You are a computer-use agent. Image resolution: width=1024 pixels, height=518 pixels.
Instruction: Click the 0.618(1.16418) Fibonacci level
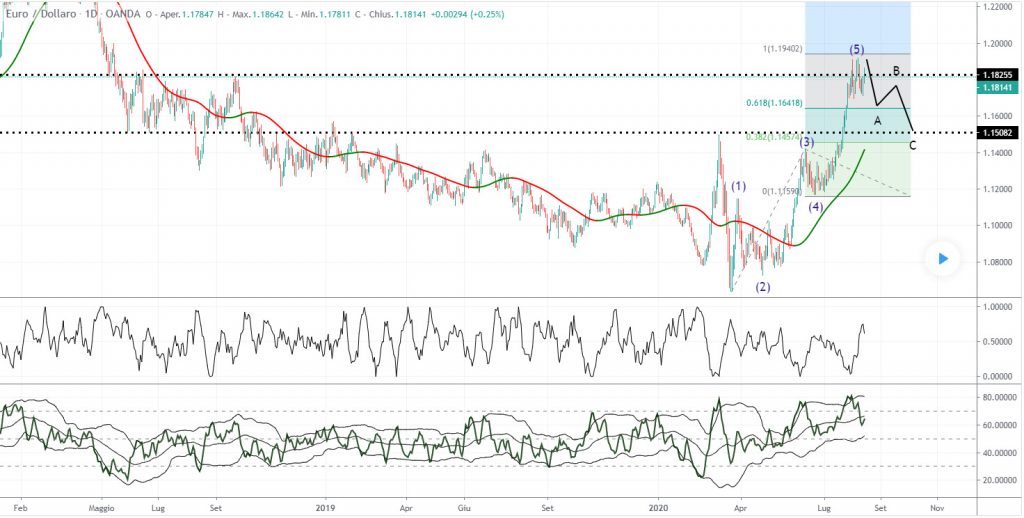[775, 103]
